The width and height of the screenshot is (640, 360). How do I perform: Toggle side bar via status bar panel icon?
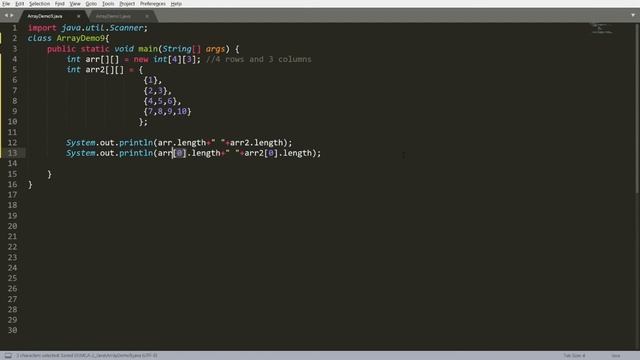pos(8,356)
